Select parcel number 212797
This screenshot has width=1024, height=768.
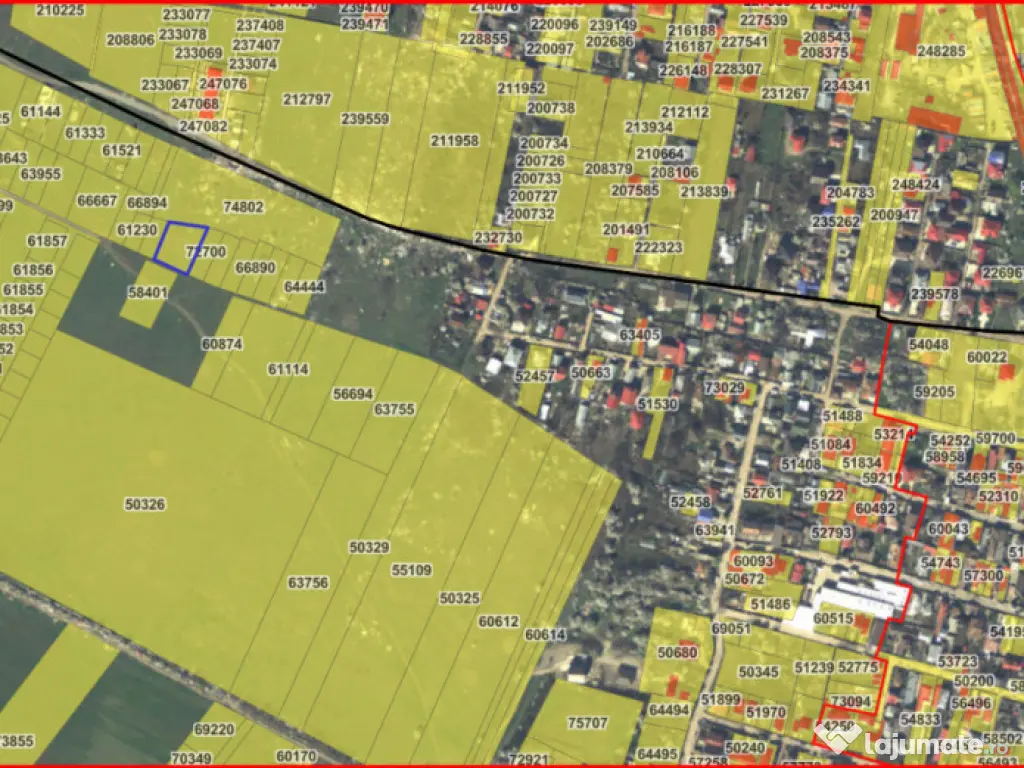coord(307,100)
